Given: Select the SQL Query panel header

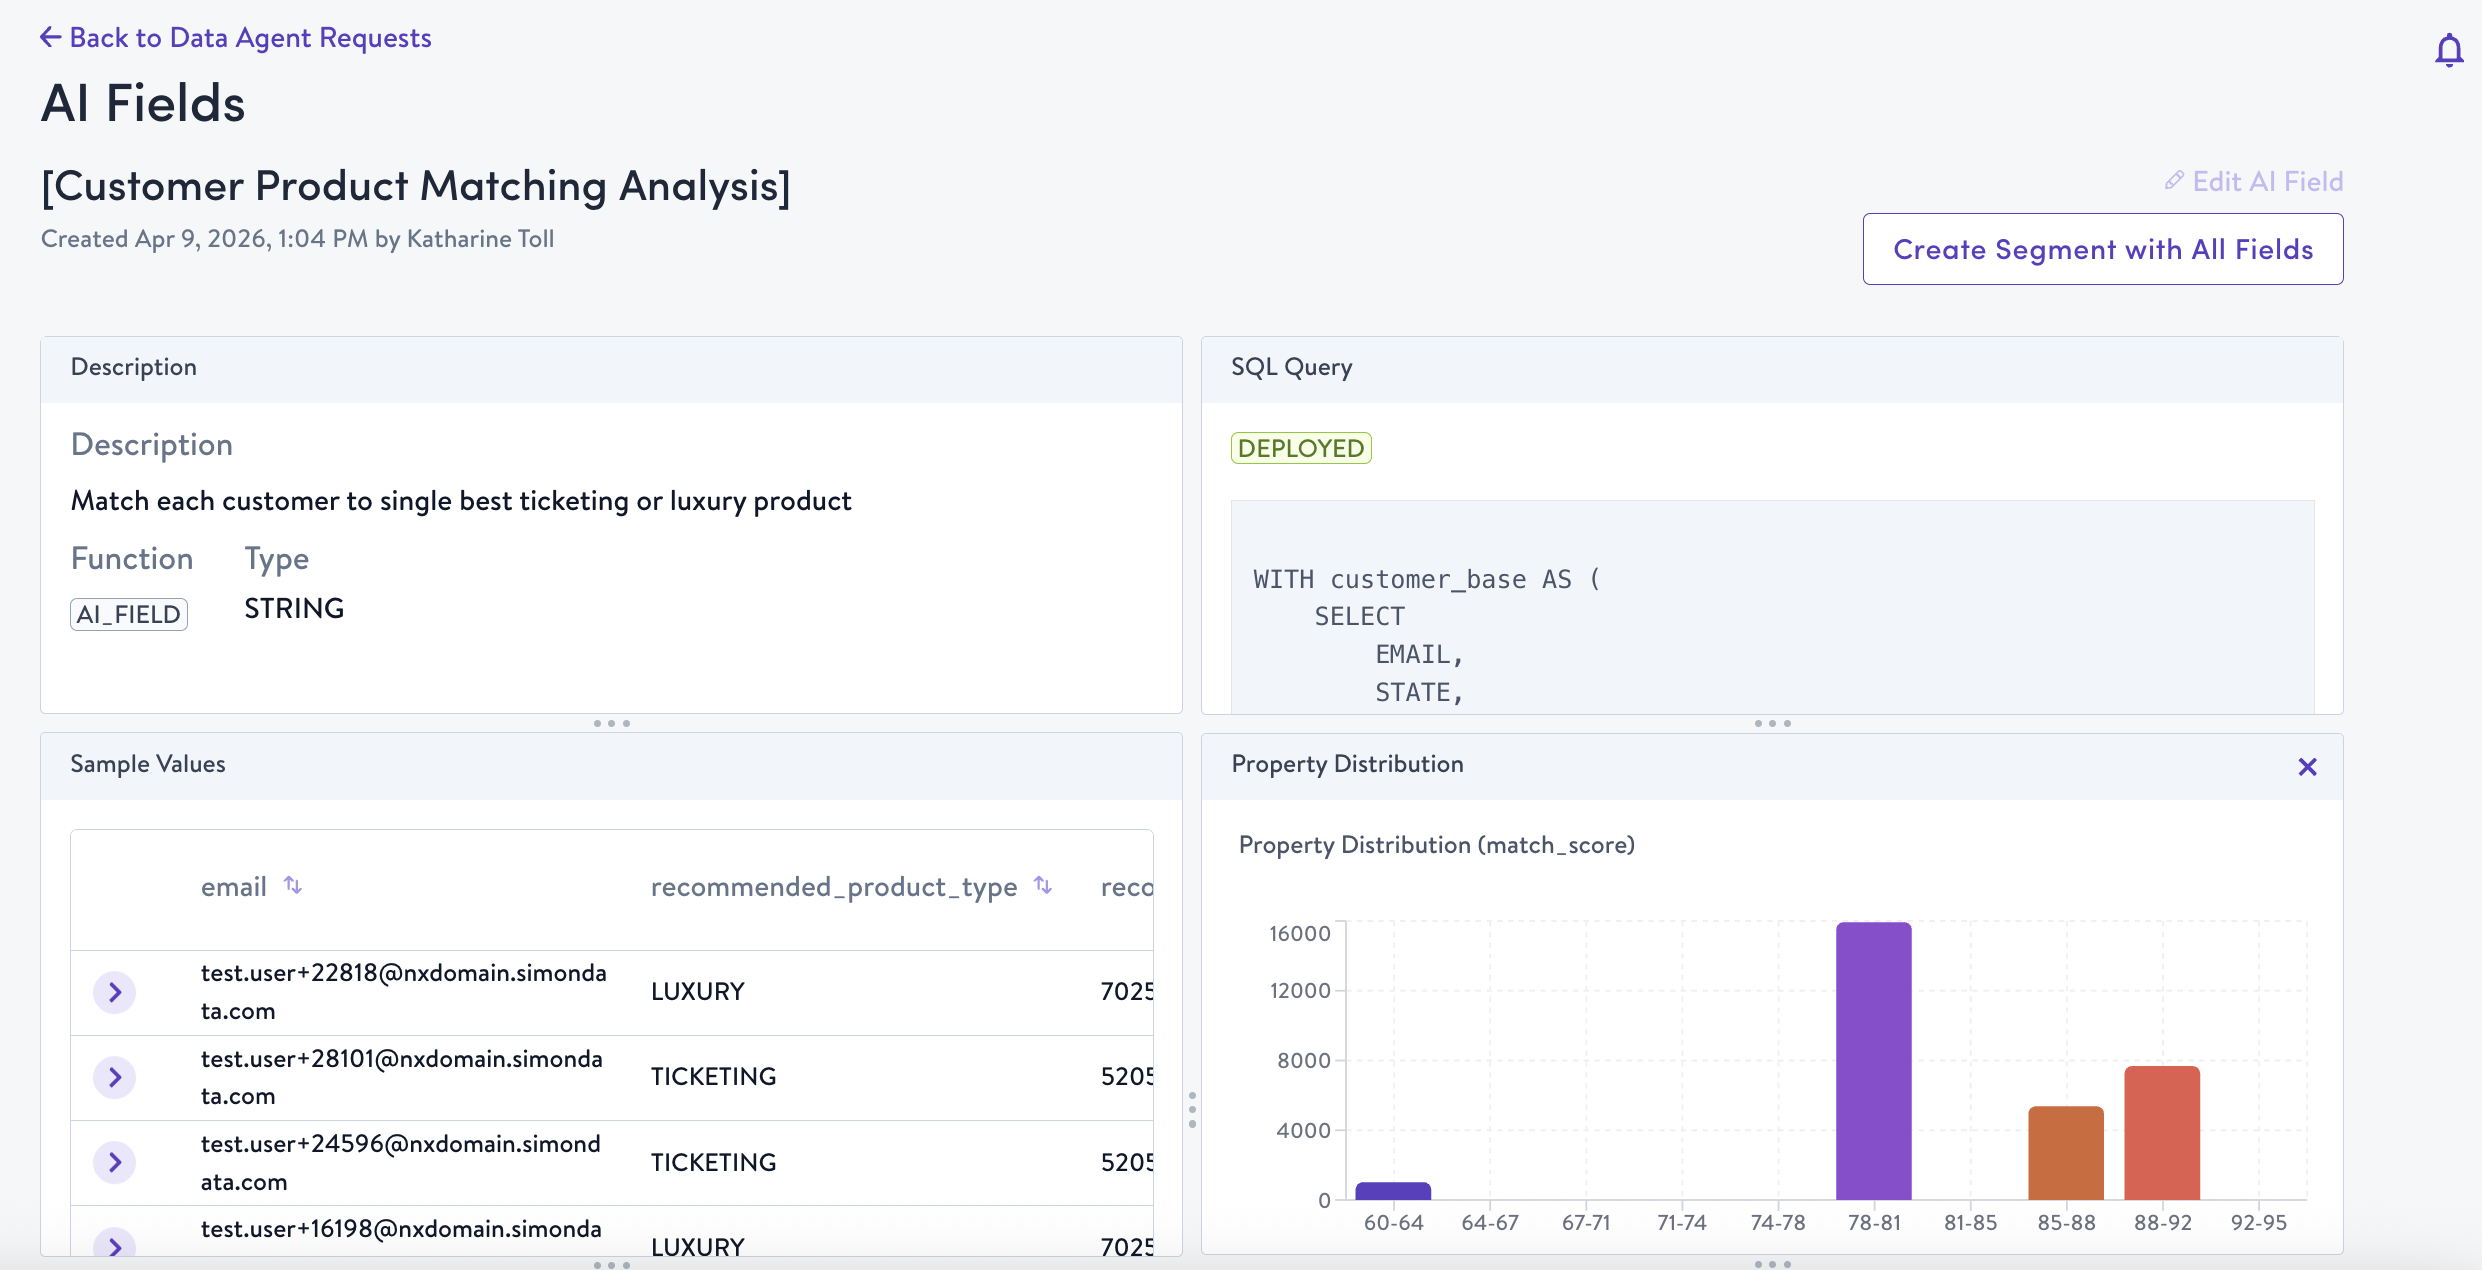Looking at the screenshot, I should pos(1291,367).
